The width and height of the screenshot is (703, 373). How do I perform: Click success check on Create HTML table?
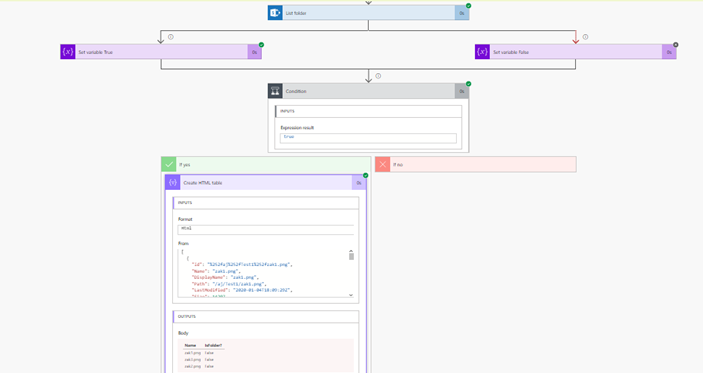pyautogui.click(x=365, y=175)
